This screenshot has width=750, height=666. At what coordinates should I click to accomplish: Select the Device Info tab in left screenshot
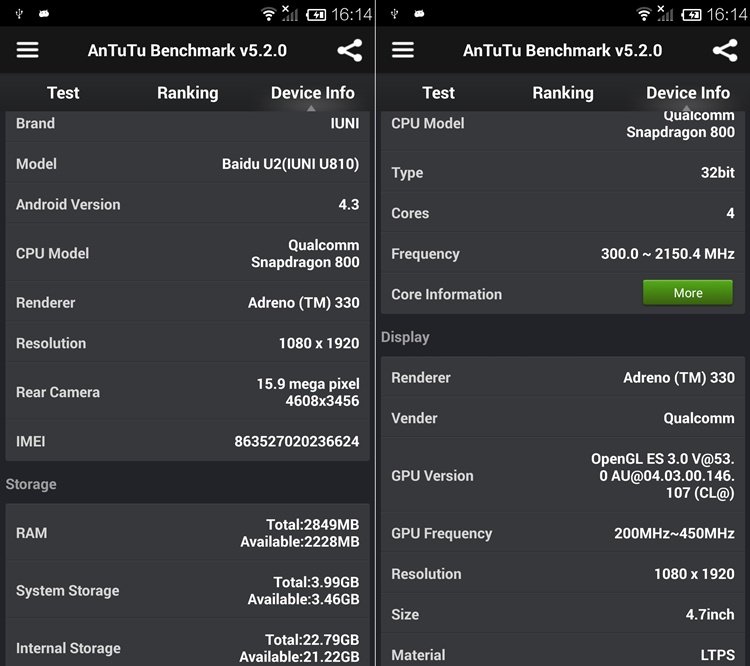click(313, 93)
